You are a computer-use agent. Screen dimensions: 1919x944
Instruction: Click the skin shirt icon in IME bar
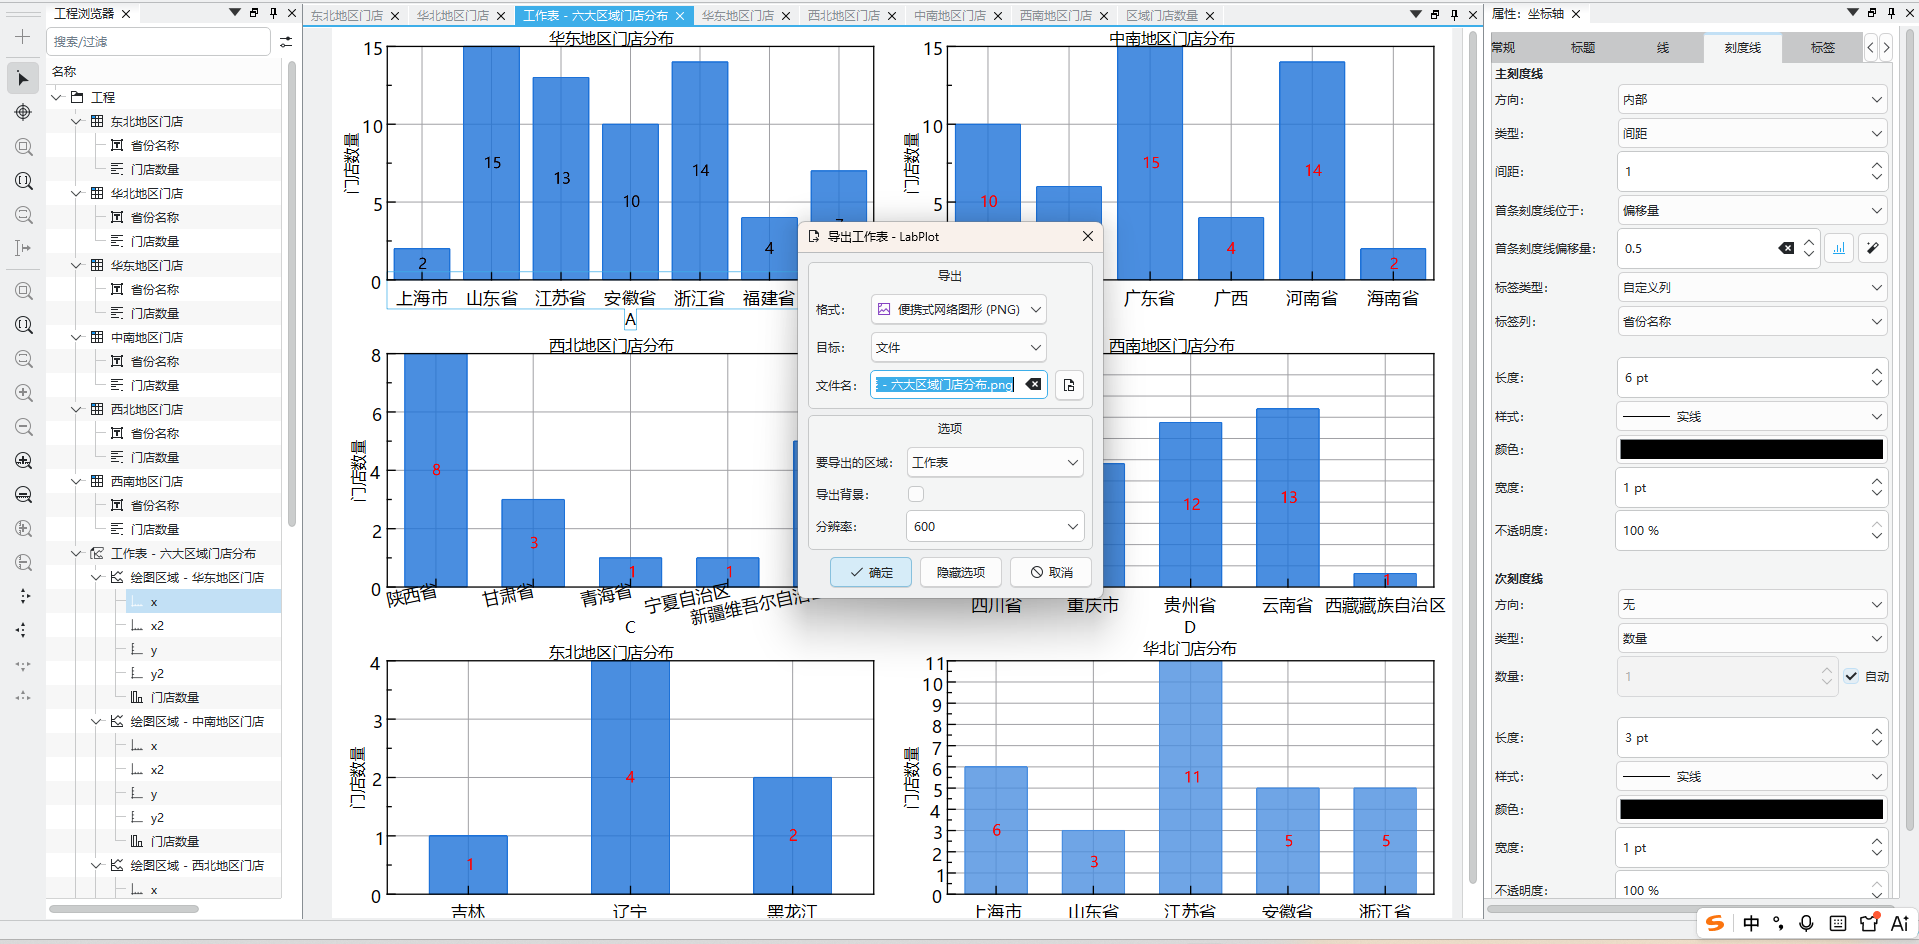tap(1869, 923)
